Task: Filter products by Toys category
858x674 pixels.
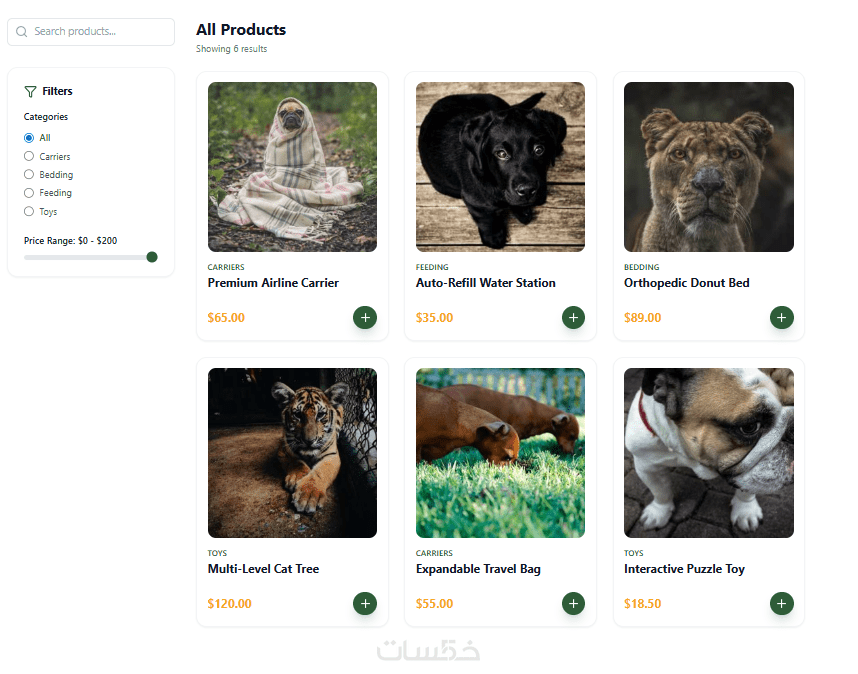Action: 29,212
